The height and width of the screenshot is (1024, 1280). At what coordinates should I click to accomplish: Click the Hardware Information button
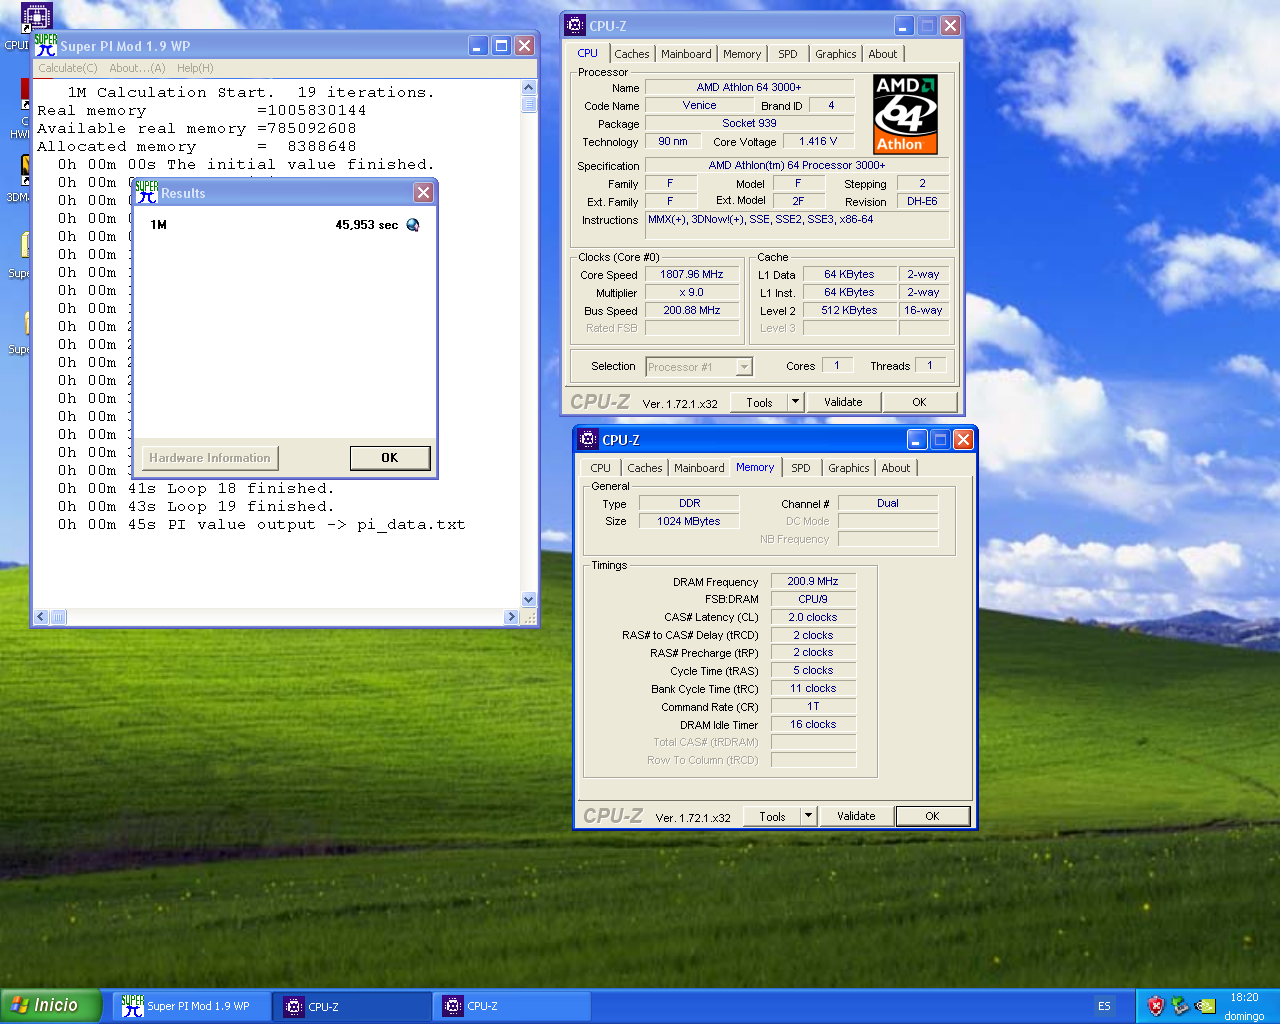pos(210,457)
